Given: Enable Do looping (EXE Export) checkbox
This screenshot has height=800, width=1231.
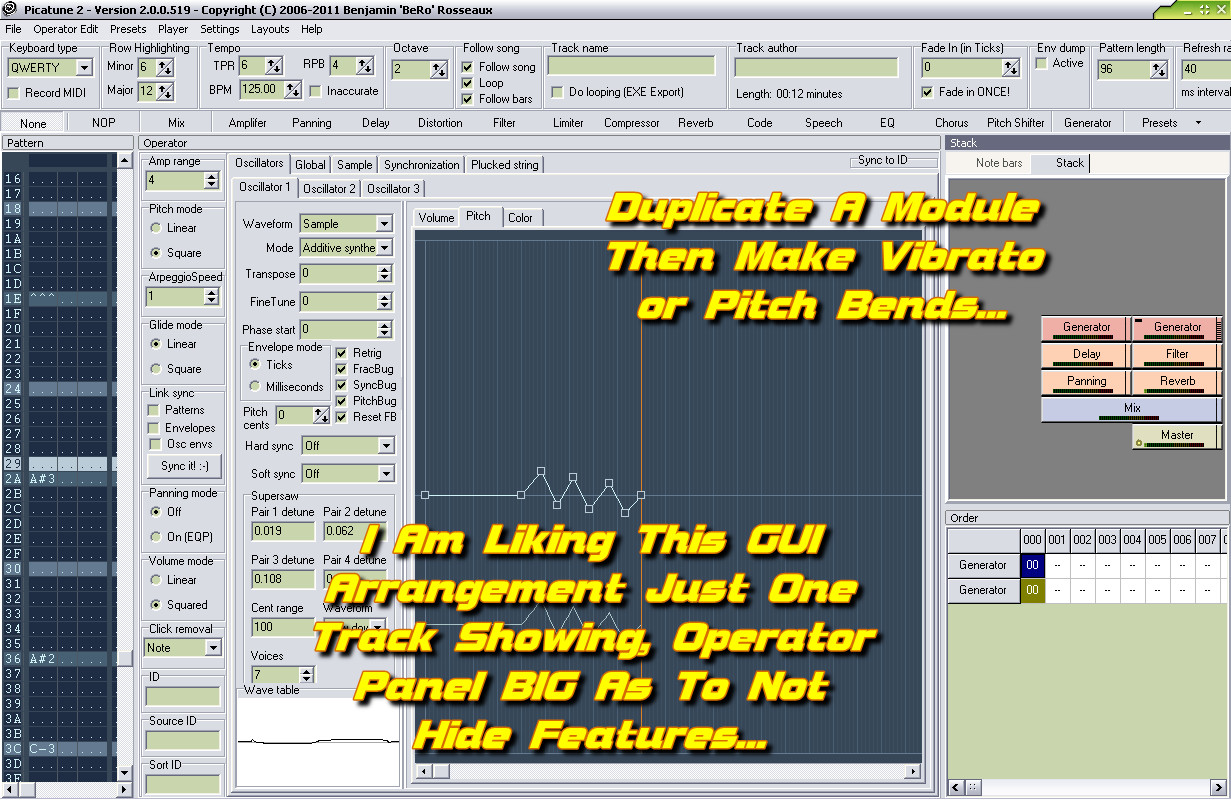Looking at the screenshot, I should [558, 92].
